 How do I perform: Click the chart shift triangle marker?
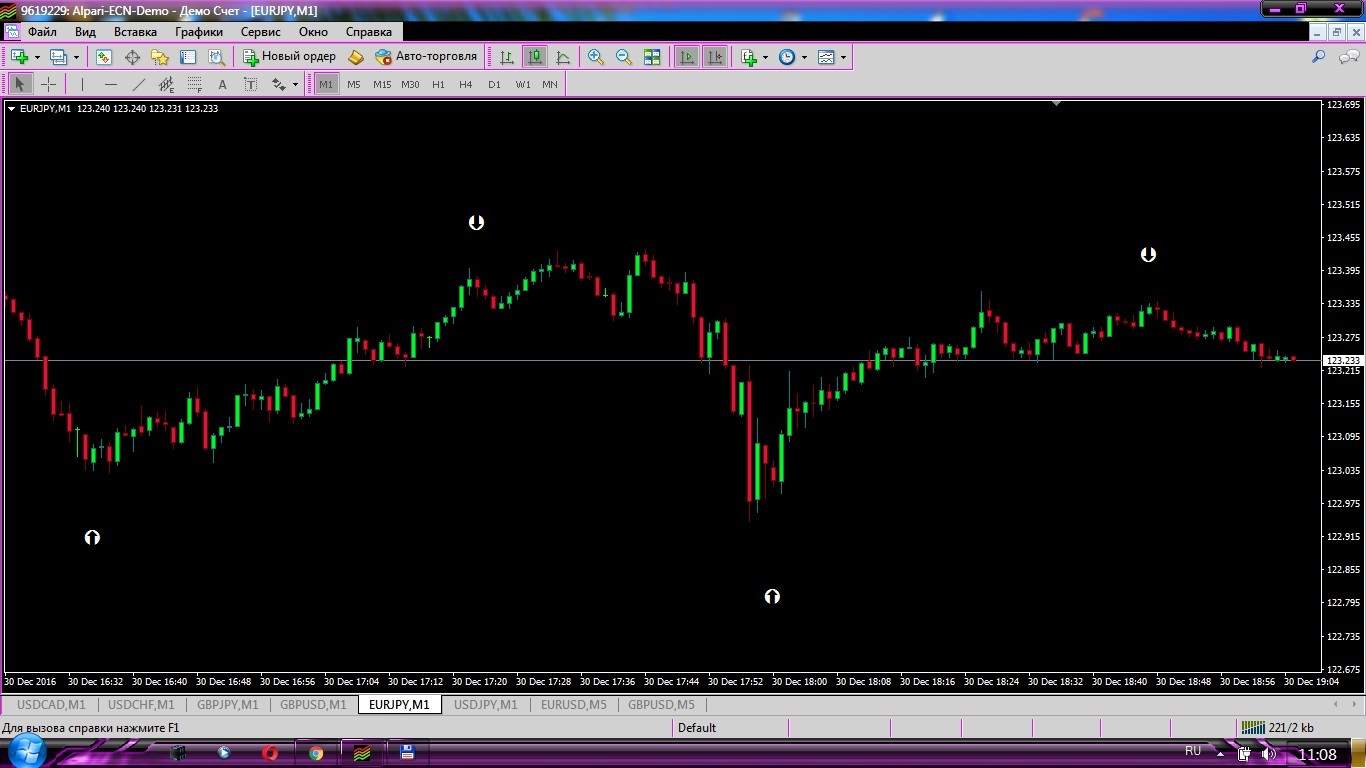(x=1056, y=102)
